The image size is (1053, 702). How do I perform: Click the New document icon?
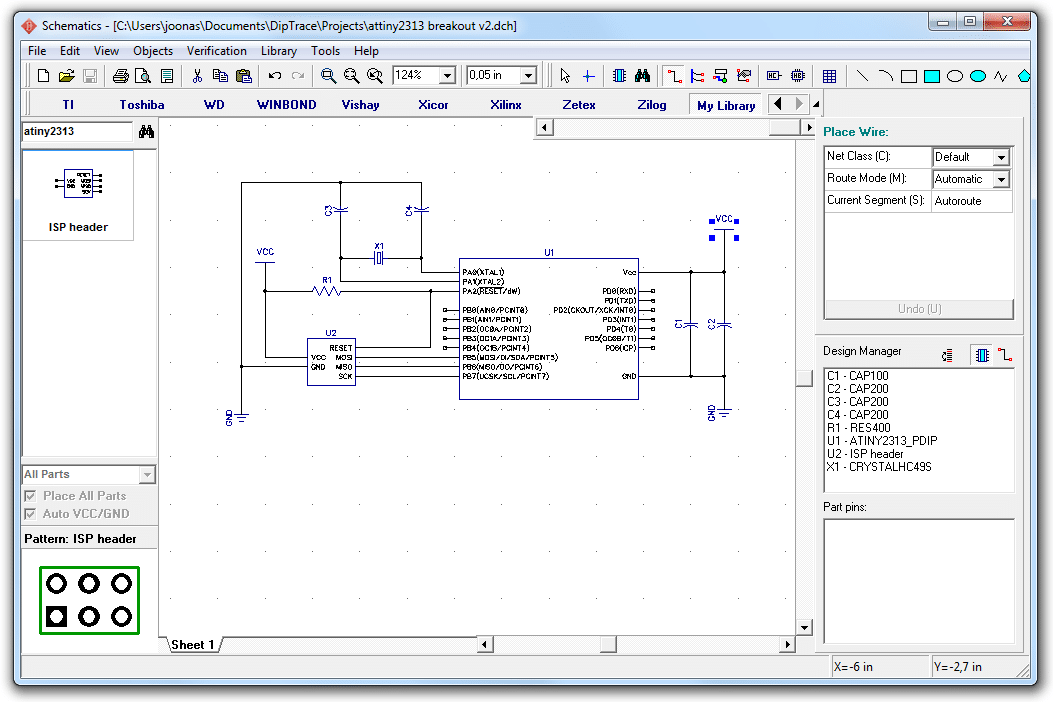43,76
